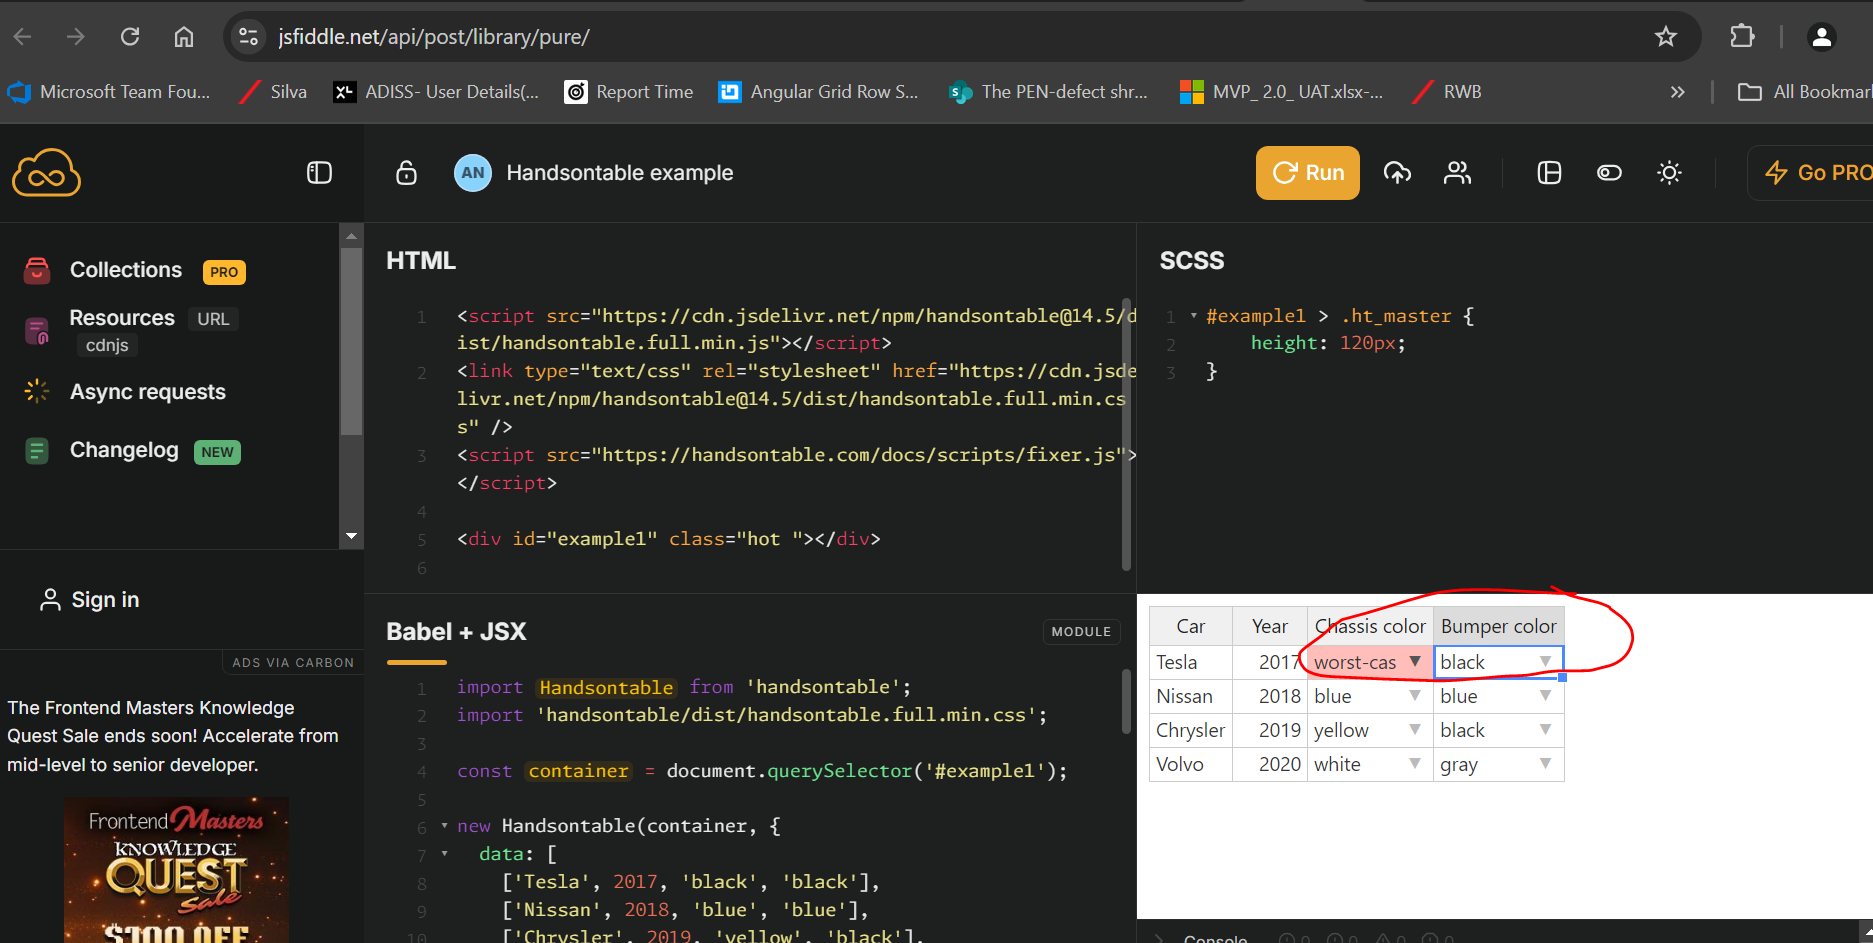The width and height of the screenshot is (1873, 943).
Task: Click the Resources file icon
Action: pyautogui.click(x=37, y=331)
